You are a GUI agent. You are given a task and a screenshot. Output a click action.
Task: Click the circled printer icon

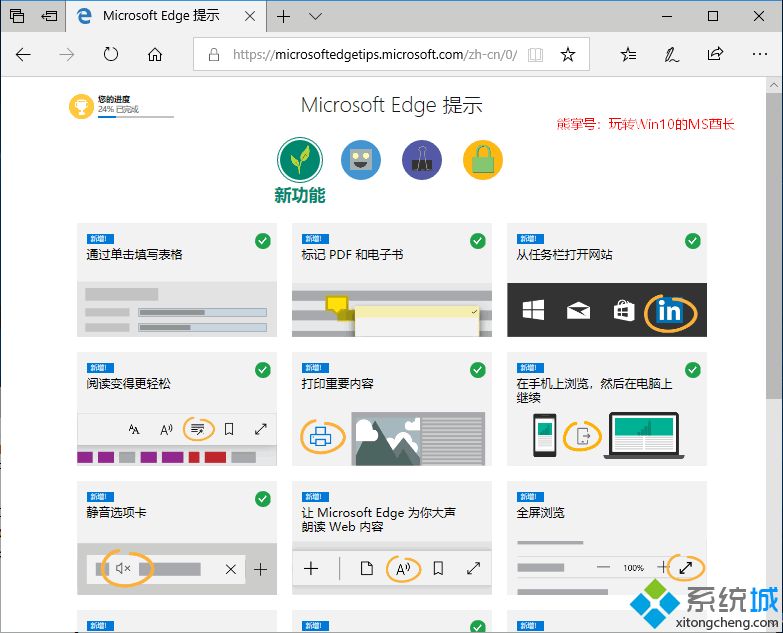tap(323, 436)
